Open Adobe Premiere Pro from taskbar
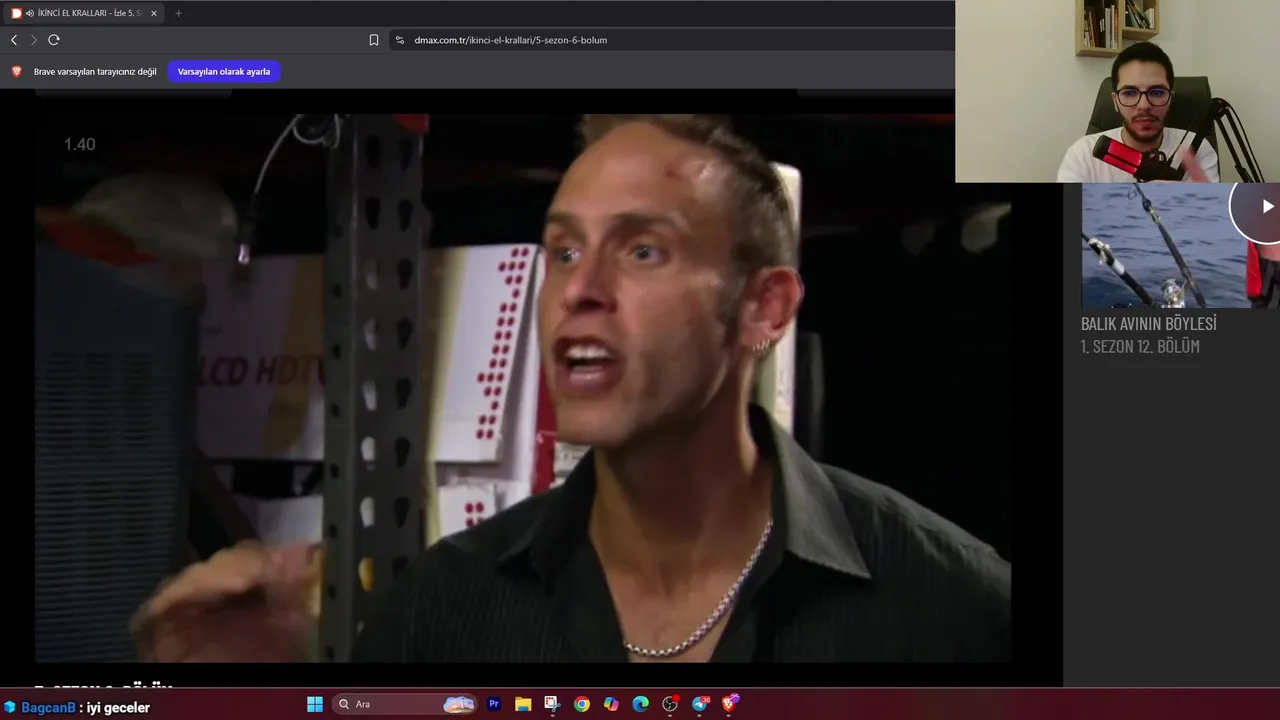This screenshot has width=1280, height=720. coord(494,704)
